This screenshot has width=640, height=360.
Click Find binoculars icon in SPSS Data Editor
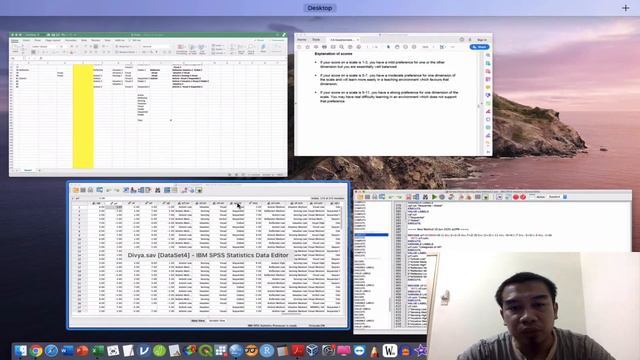(158, 190)
